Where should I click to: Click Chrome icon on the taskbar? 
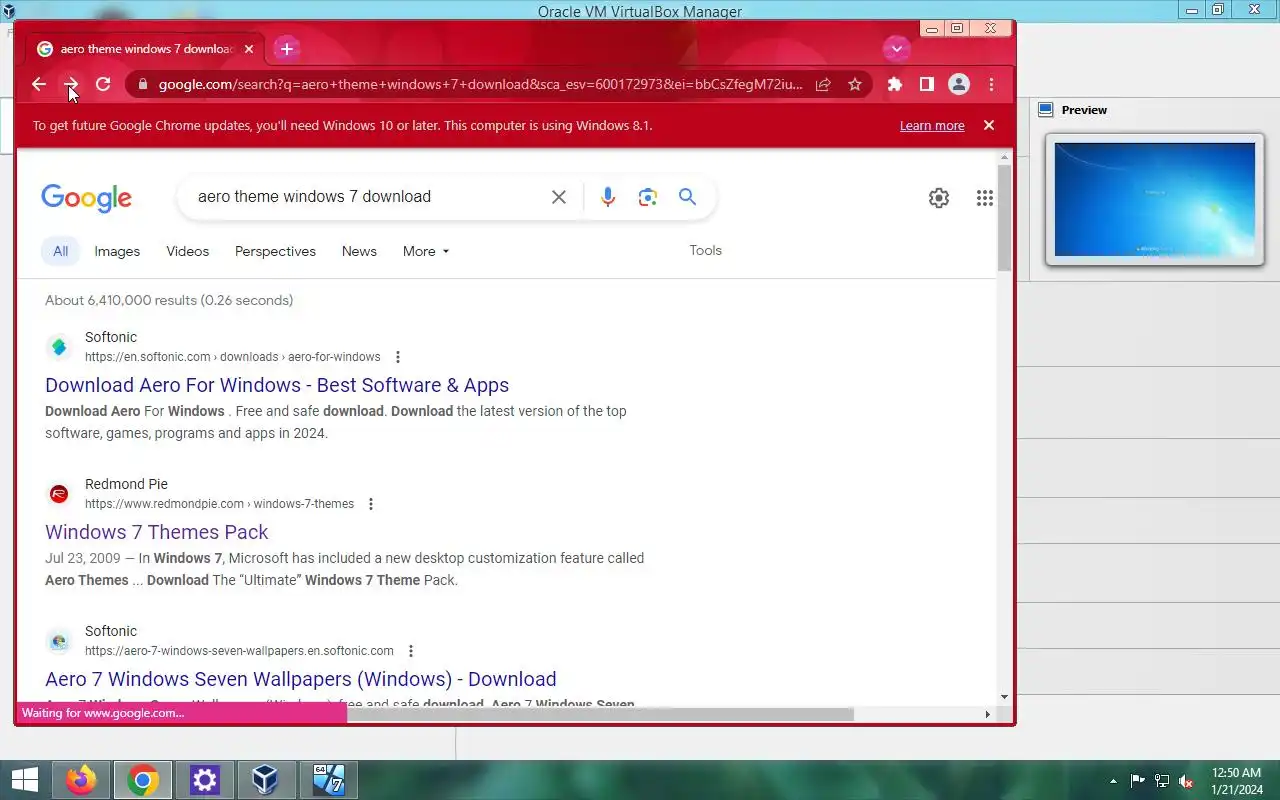(x=143, y=780)
